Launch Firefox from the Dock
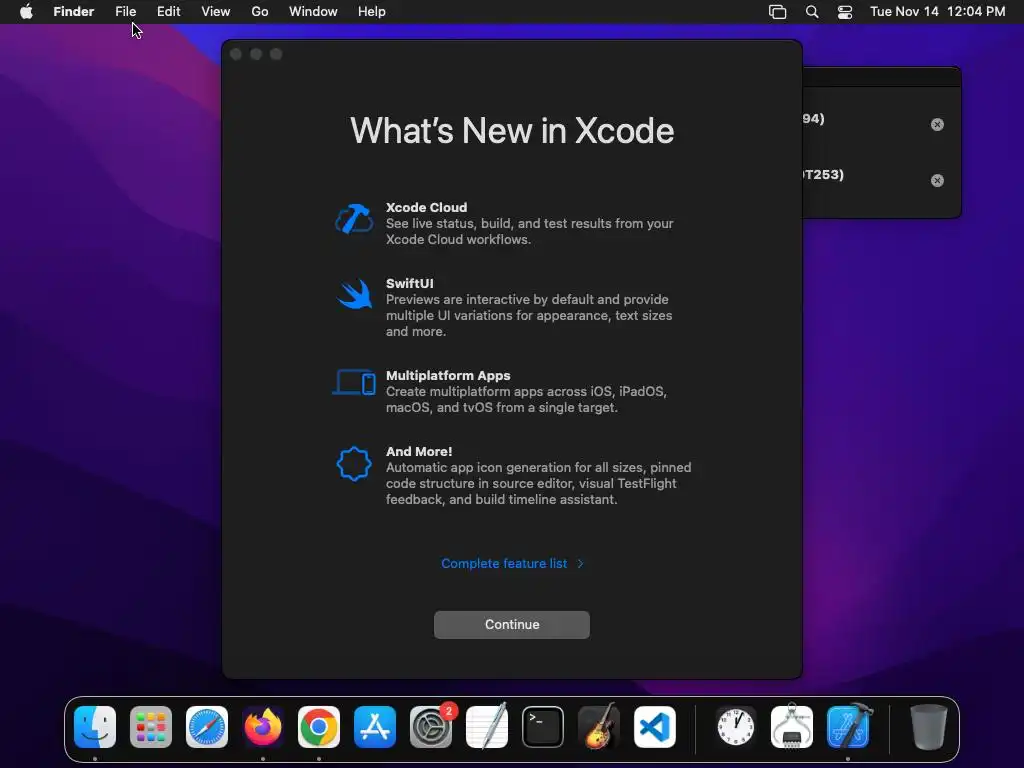This screenshot has height=768, width=1024. coord(263,727)
